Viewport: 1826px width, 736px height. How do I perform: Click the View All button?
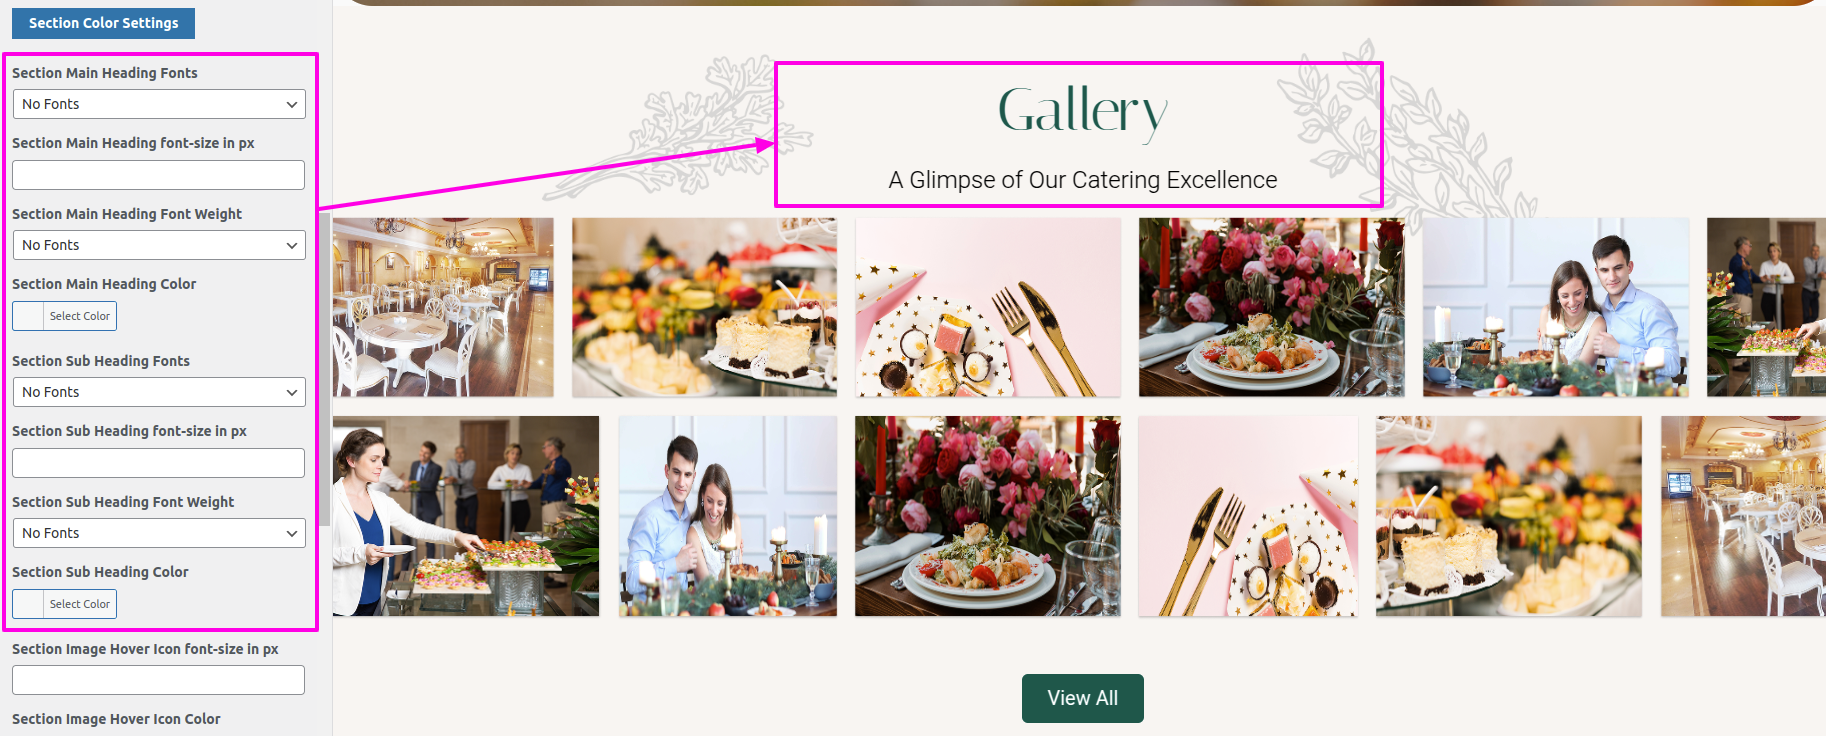point(1082,698)
